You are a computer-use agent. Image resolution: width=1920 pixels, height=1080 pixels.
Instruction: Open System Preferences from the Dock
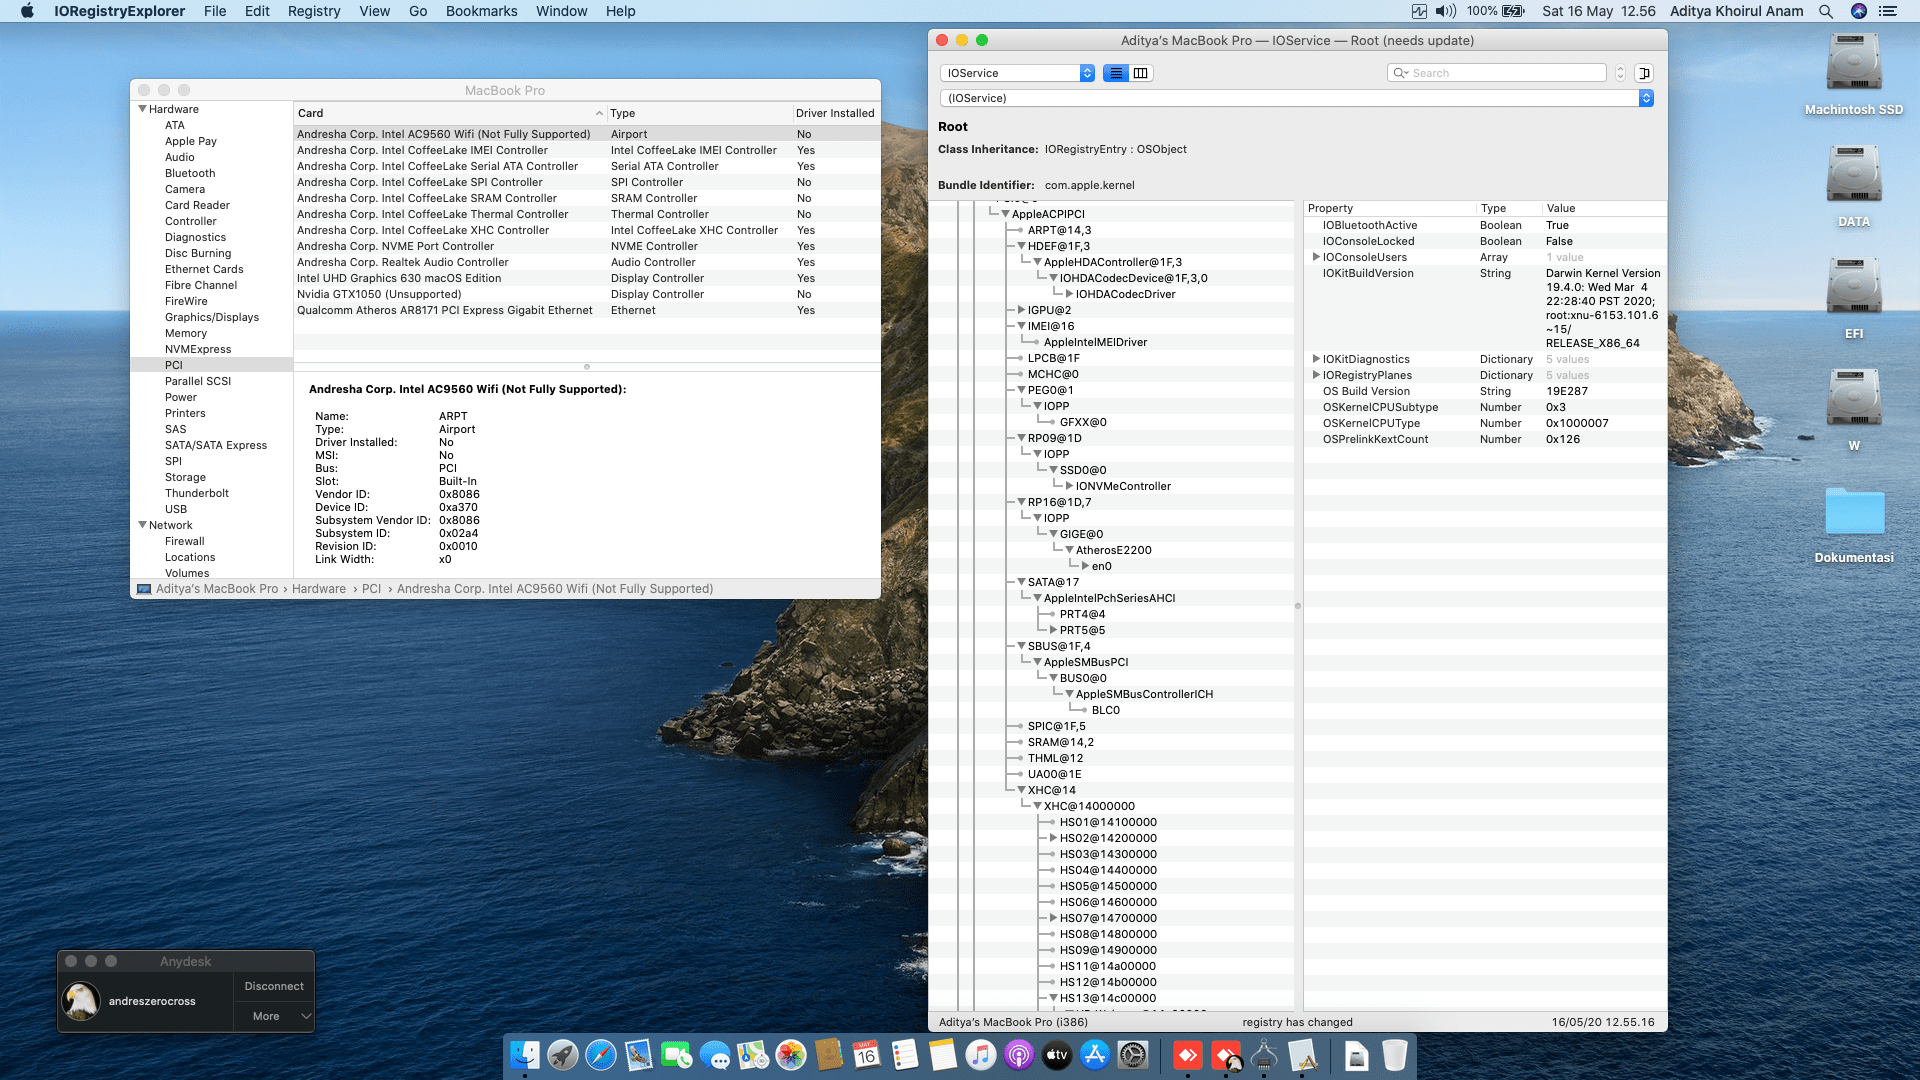1133,1055
